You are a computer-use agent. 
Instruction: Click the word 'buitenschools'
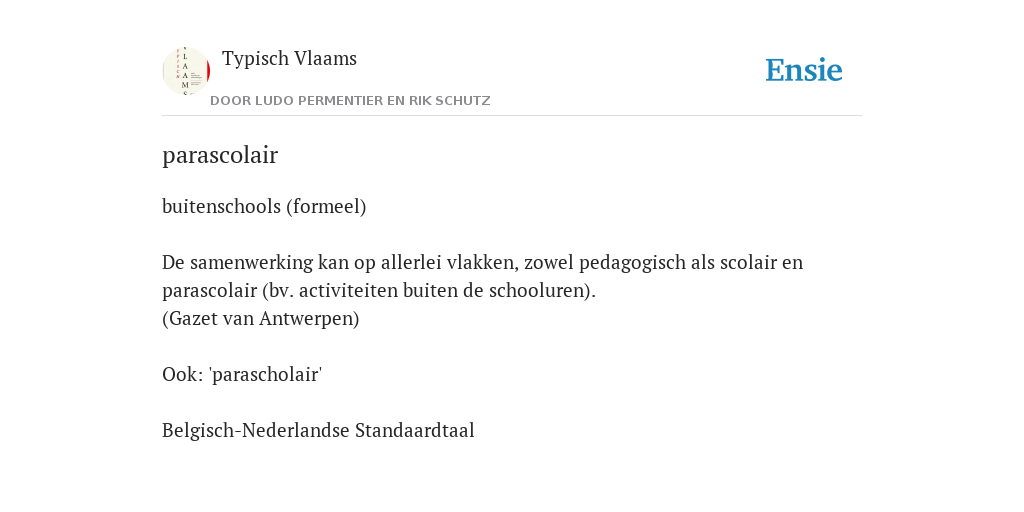[x=221, y=206]
